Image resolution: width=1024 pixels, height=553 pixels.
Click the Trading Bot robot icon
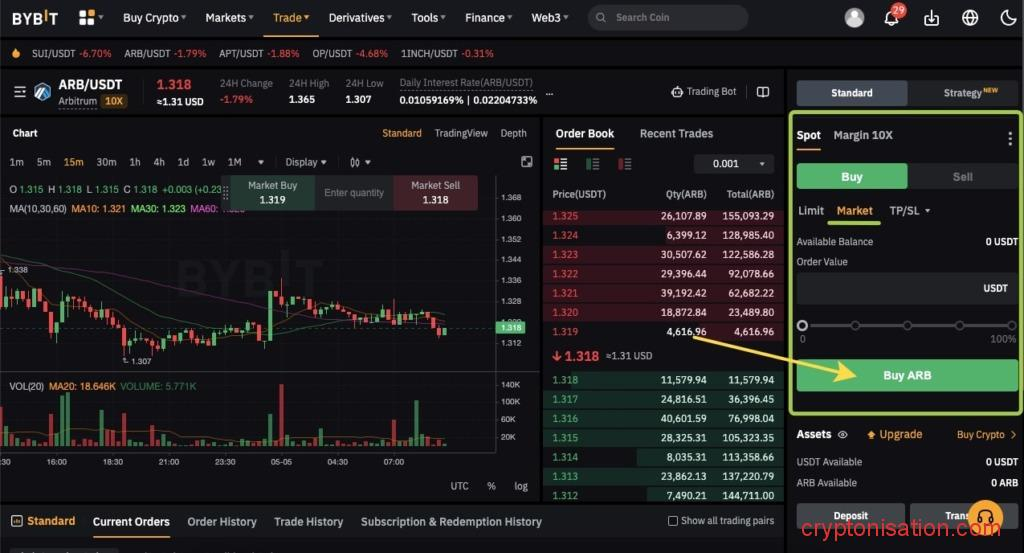click(x=677, y=92)
